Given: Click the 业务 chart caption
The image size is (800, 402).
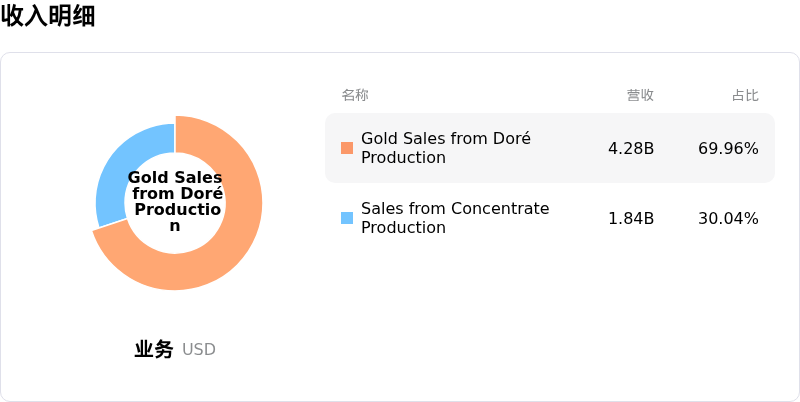Looking at the screenshot, I should [x=154, y=349].
